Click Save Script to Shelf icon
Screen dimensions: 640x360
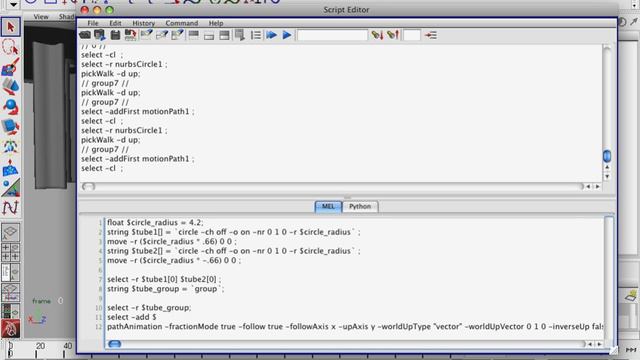click(131, 35)
